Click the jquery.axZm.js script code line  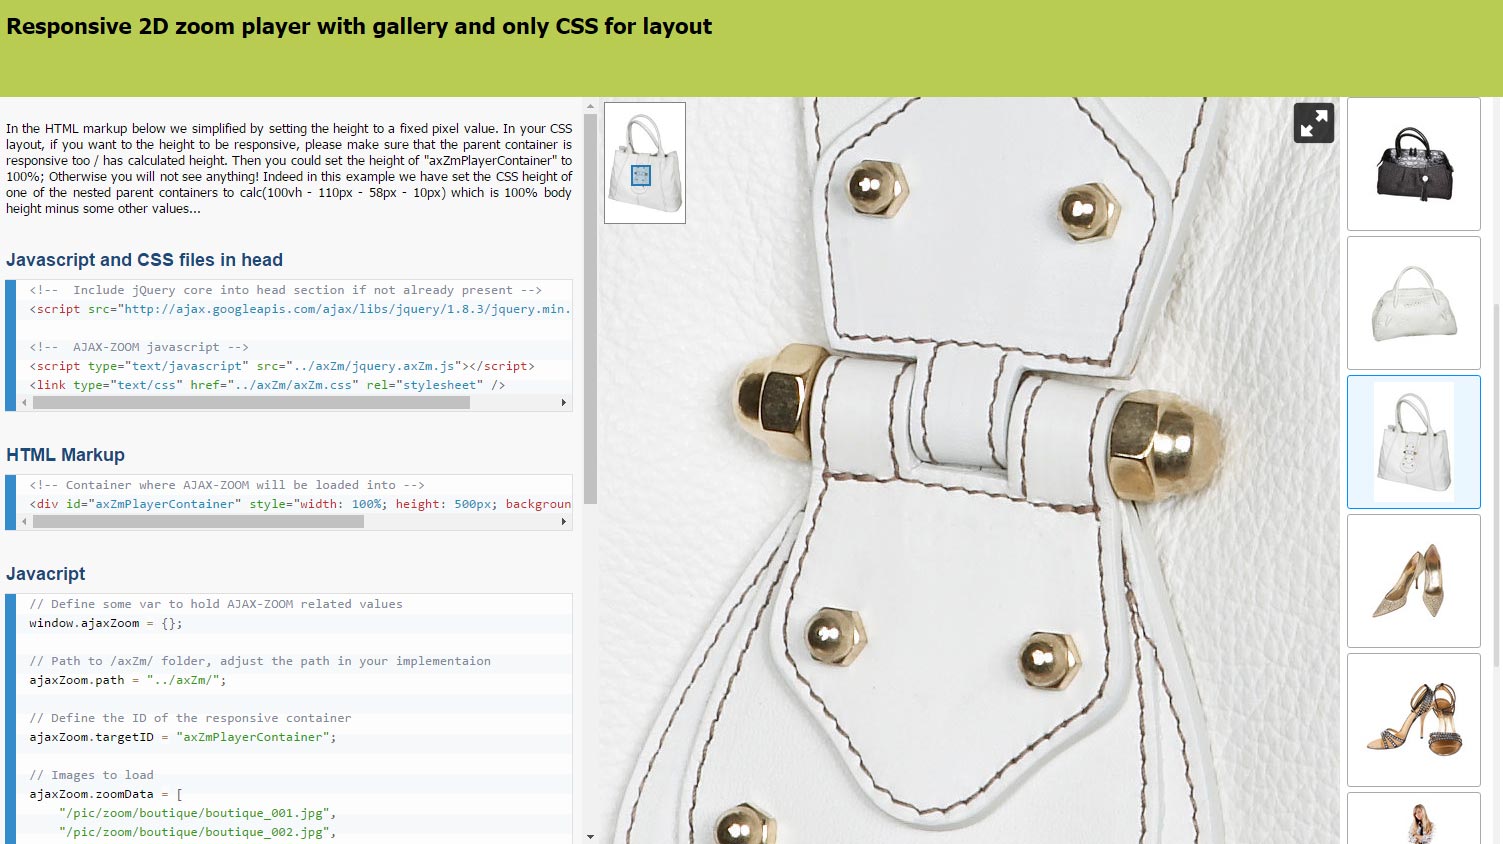point(282,366)
